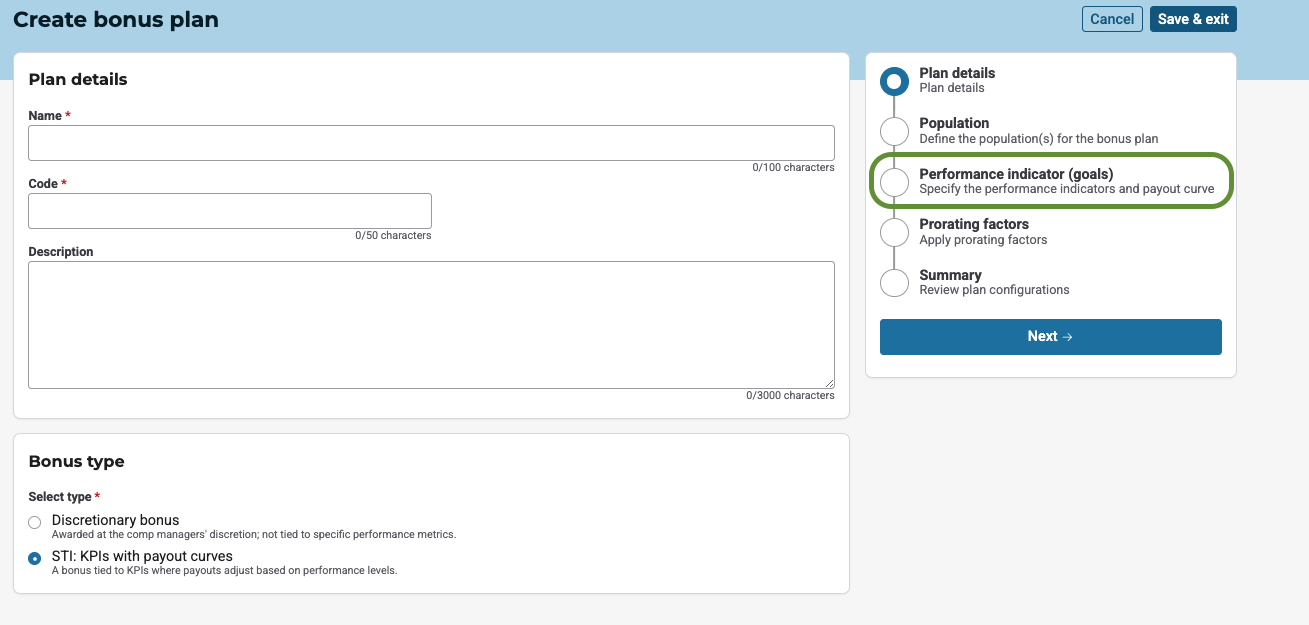
Task: Click the Plan details step circle indicator
Action: [894, 81]
